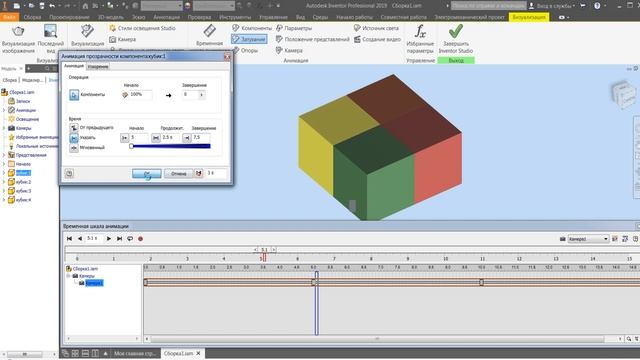Image resolution: width=640 pixels, height=360 pixels.
Task: Click the Камера animation tool in the Анимация group
Action: click(x=289, y=50)
